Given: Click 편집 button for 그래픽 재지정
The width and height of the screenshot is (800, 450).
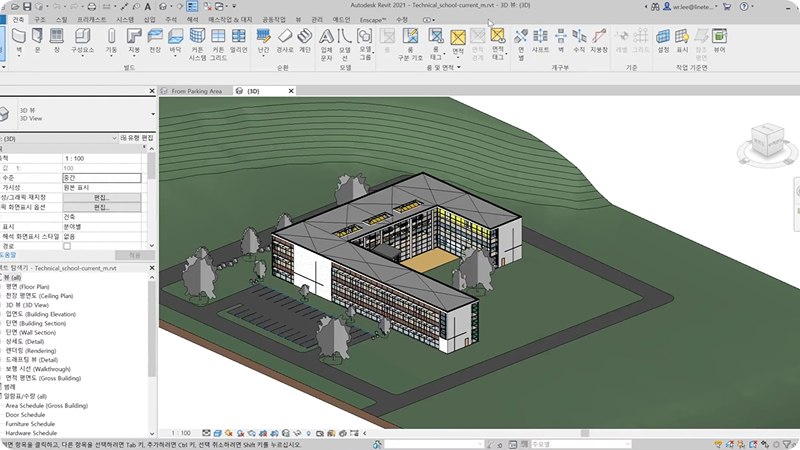Looking at the screenshot, I should (101, 197).
